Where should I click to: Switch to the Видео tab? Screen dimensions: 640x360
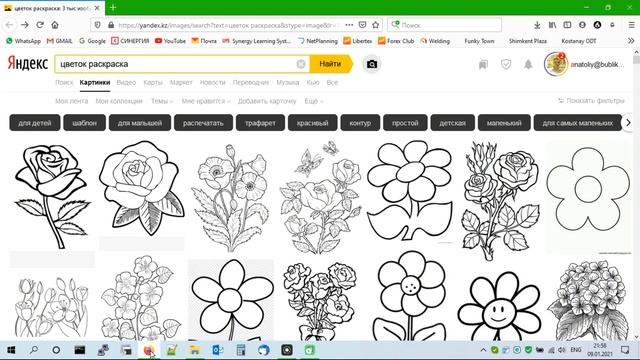tap(126, 82)
